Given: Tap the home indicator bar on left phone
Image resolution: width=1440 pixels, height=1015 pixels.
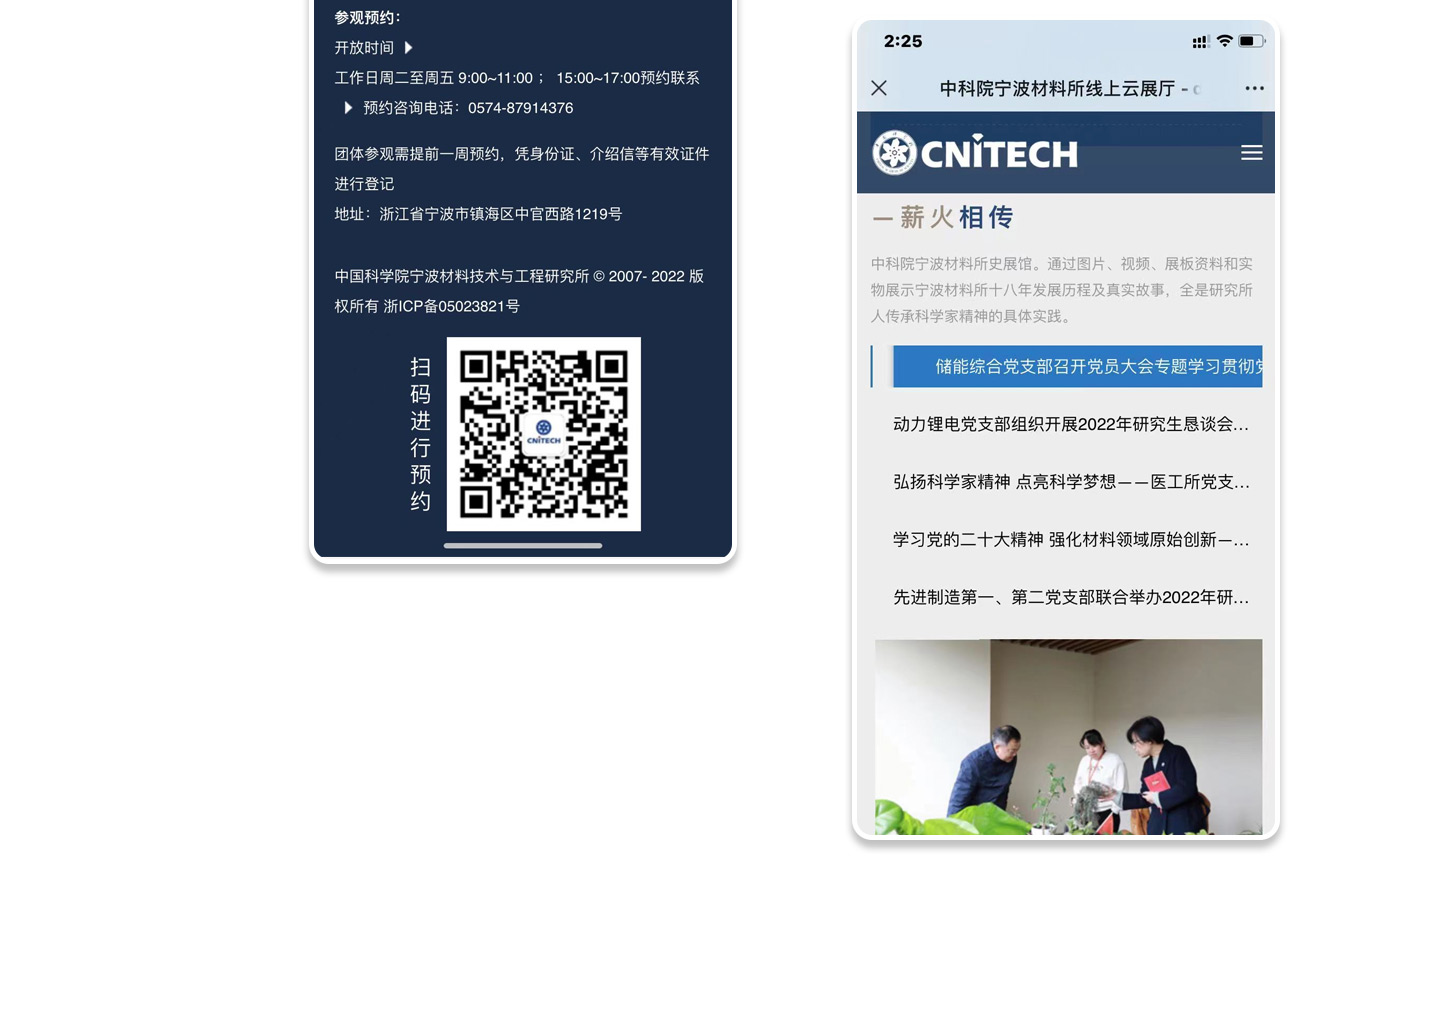Looking at the screenshot, I should click(523, 546).
